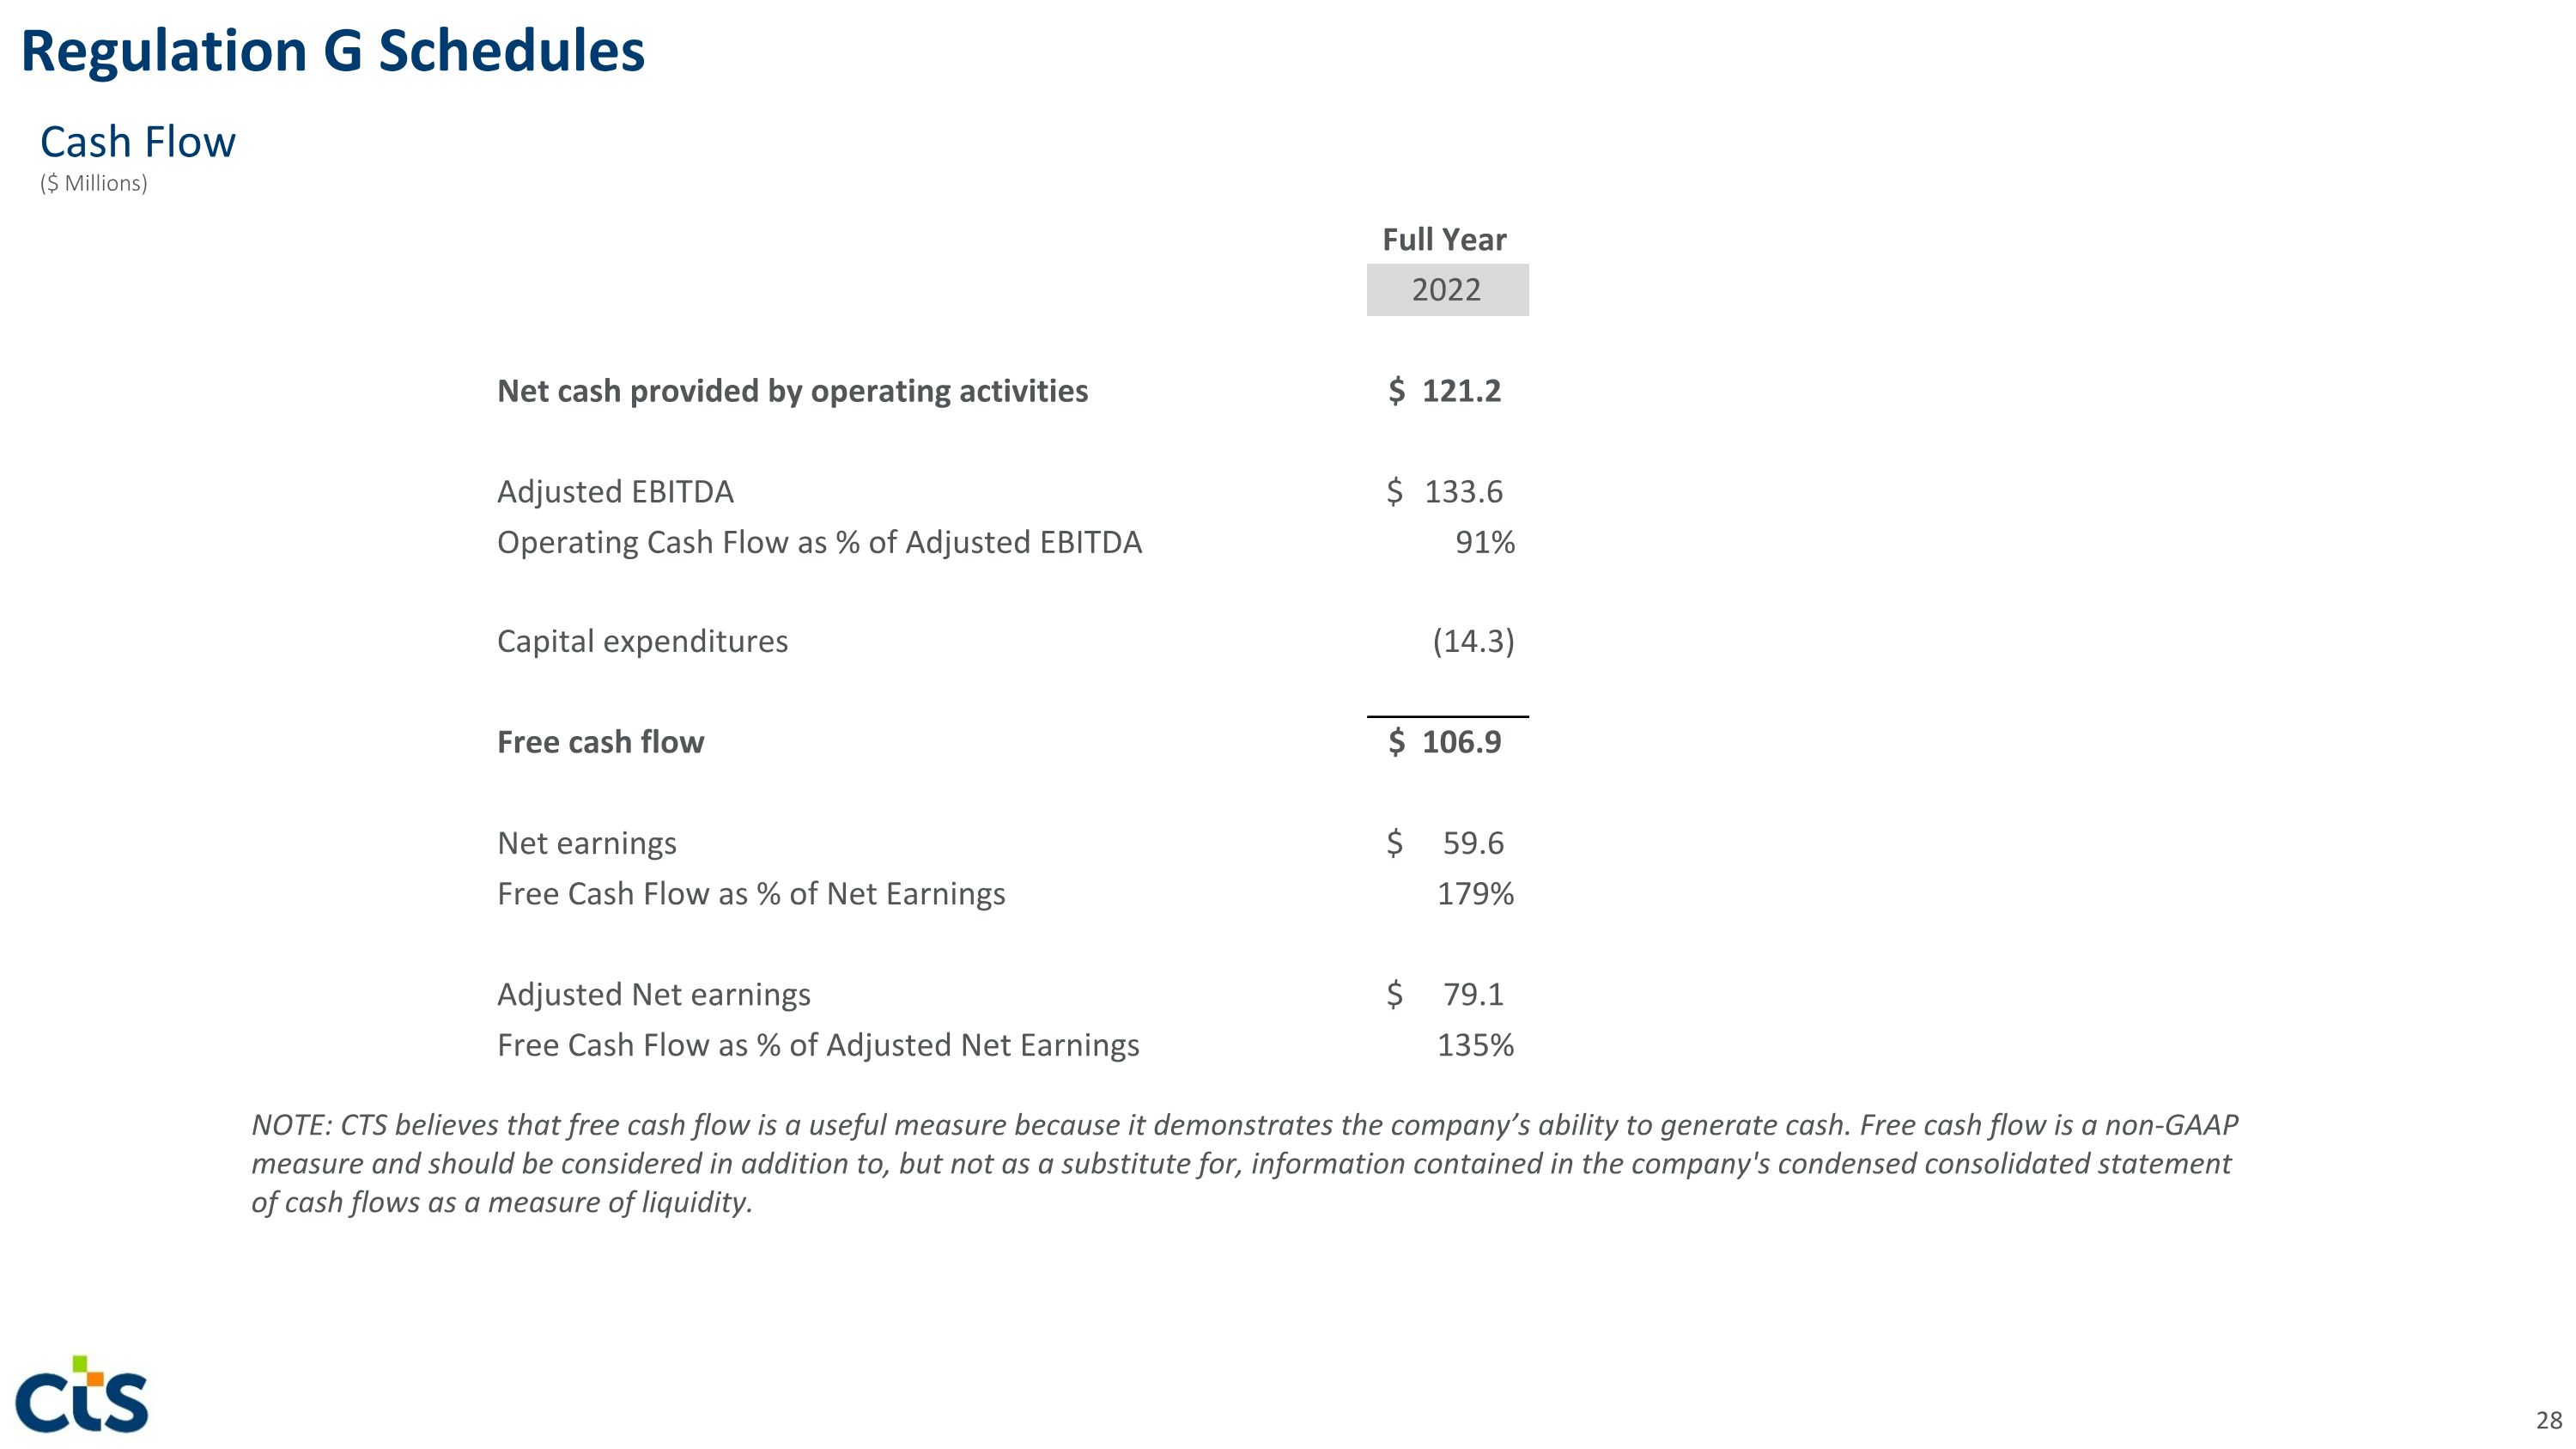This screenshot has height=1449, width=2576.
Task: Click the Regulation G Schedules title
Action: click(x=332, y=51)
